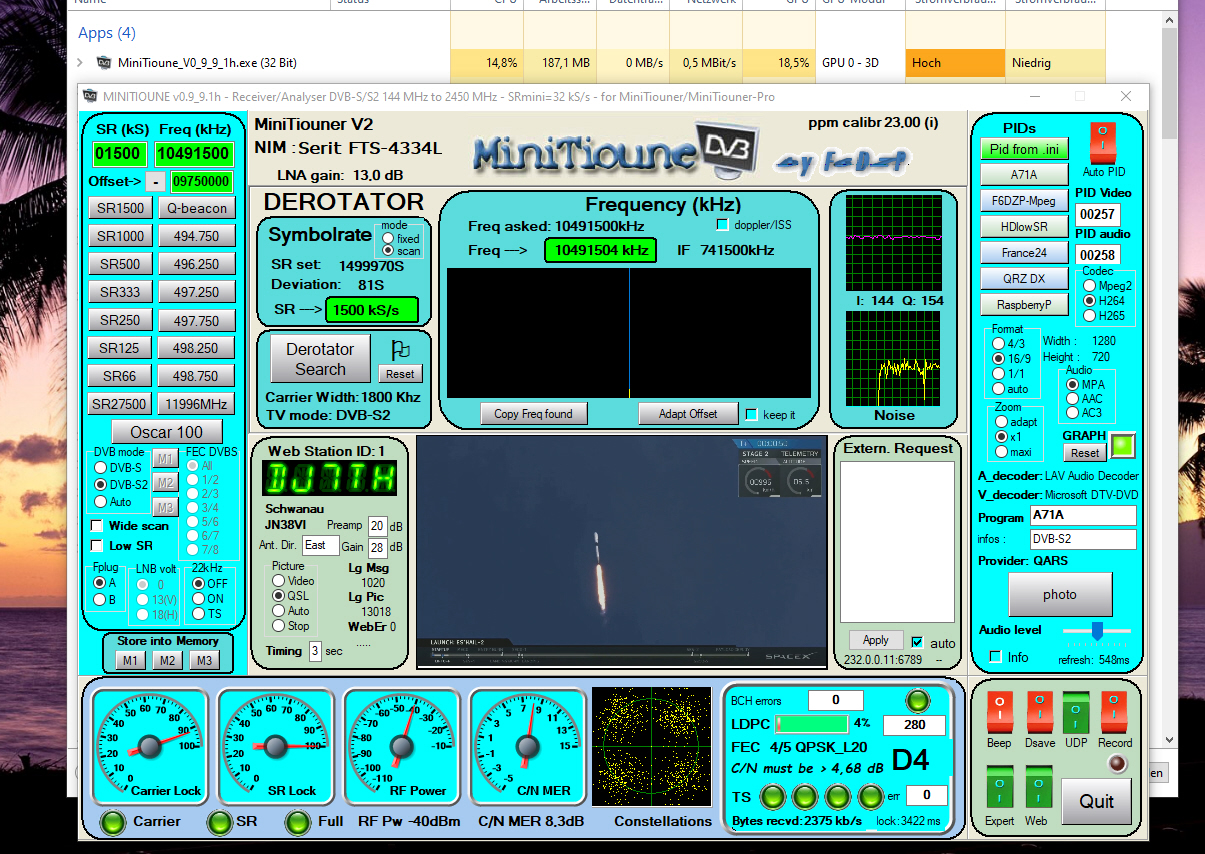1205x854 pixels.
Task: Click the SR status LED
Action: click(x=218, y=822)
